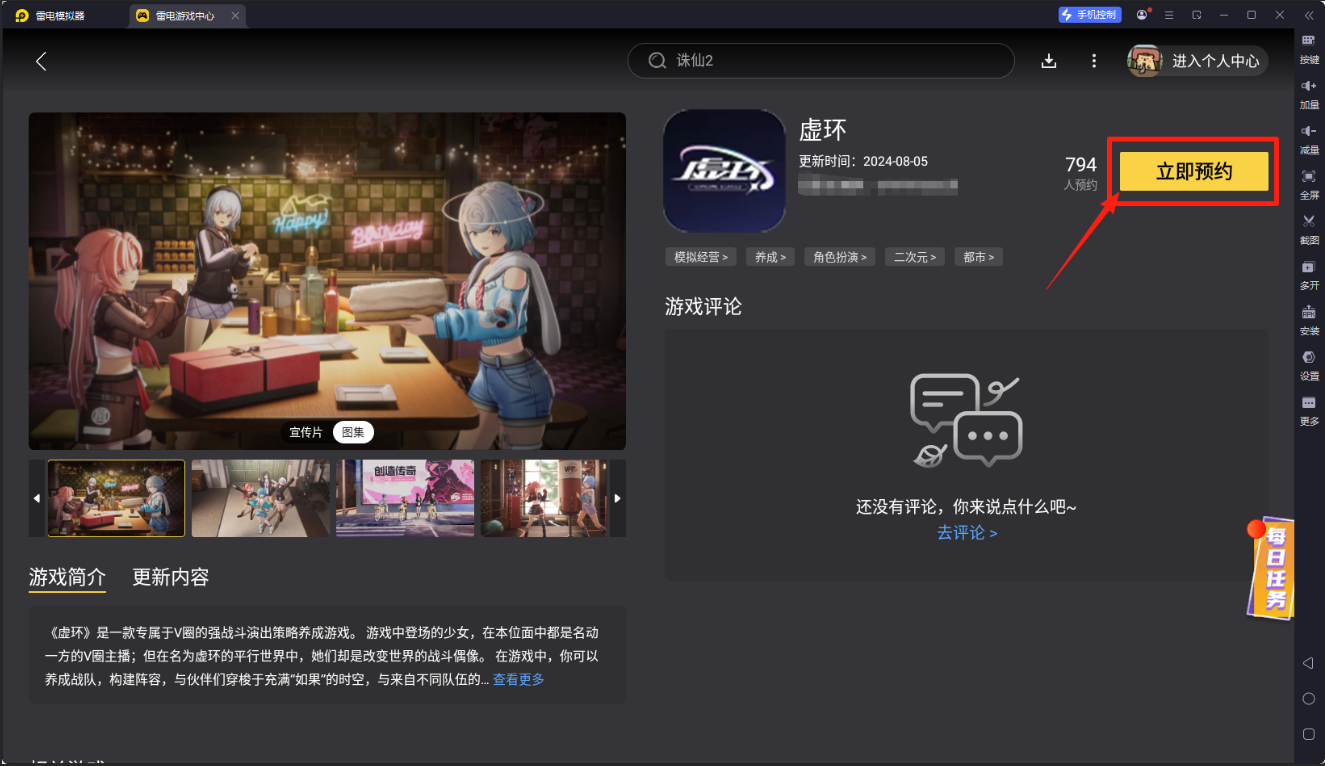Open the 二次元 tag
Viewport: 1325px width, 766px height.
point(915,257)
